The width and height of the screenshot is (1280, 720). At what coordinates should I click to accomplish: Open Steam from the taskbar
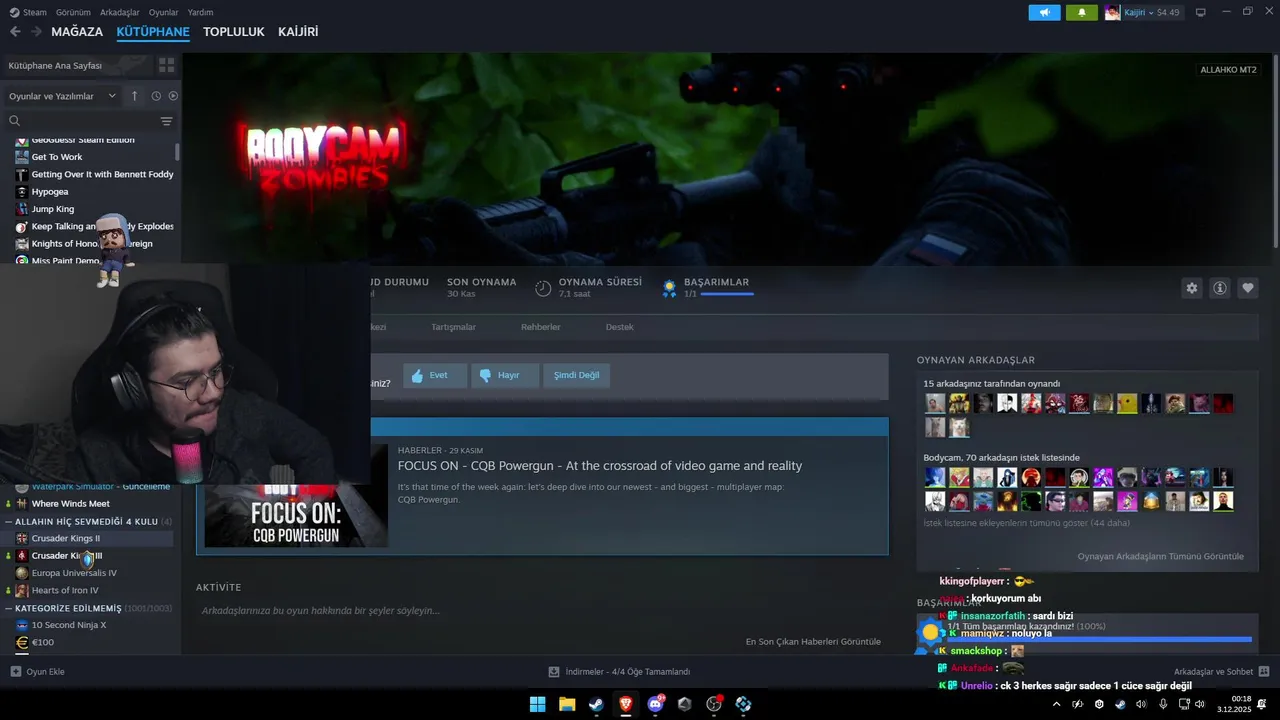596,704
